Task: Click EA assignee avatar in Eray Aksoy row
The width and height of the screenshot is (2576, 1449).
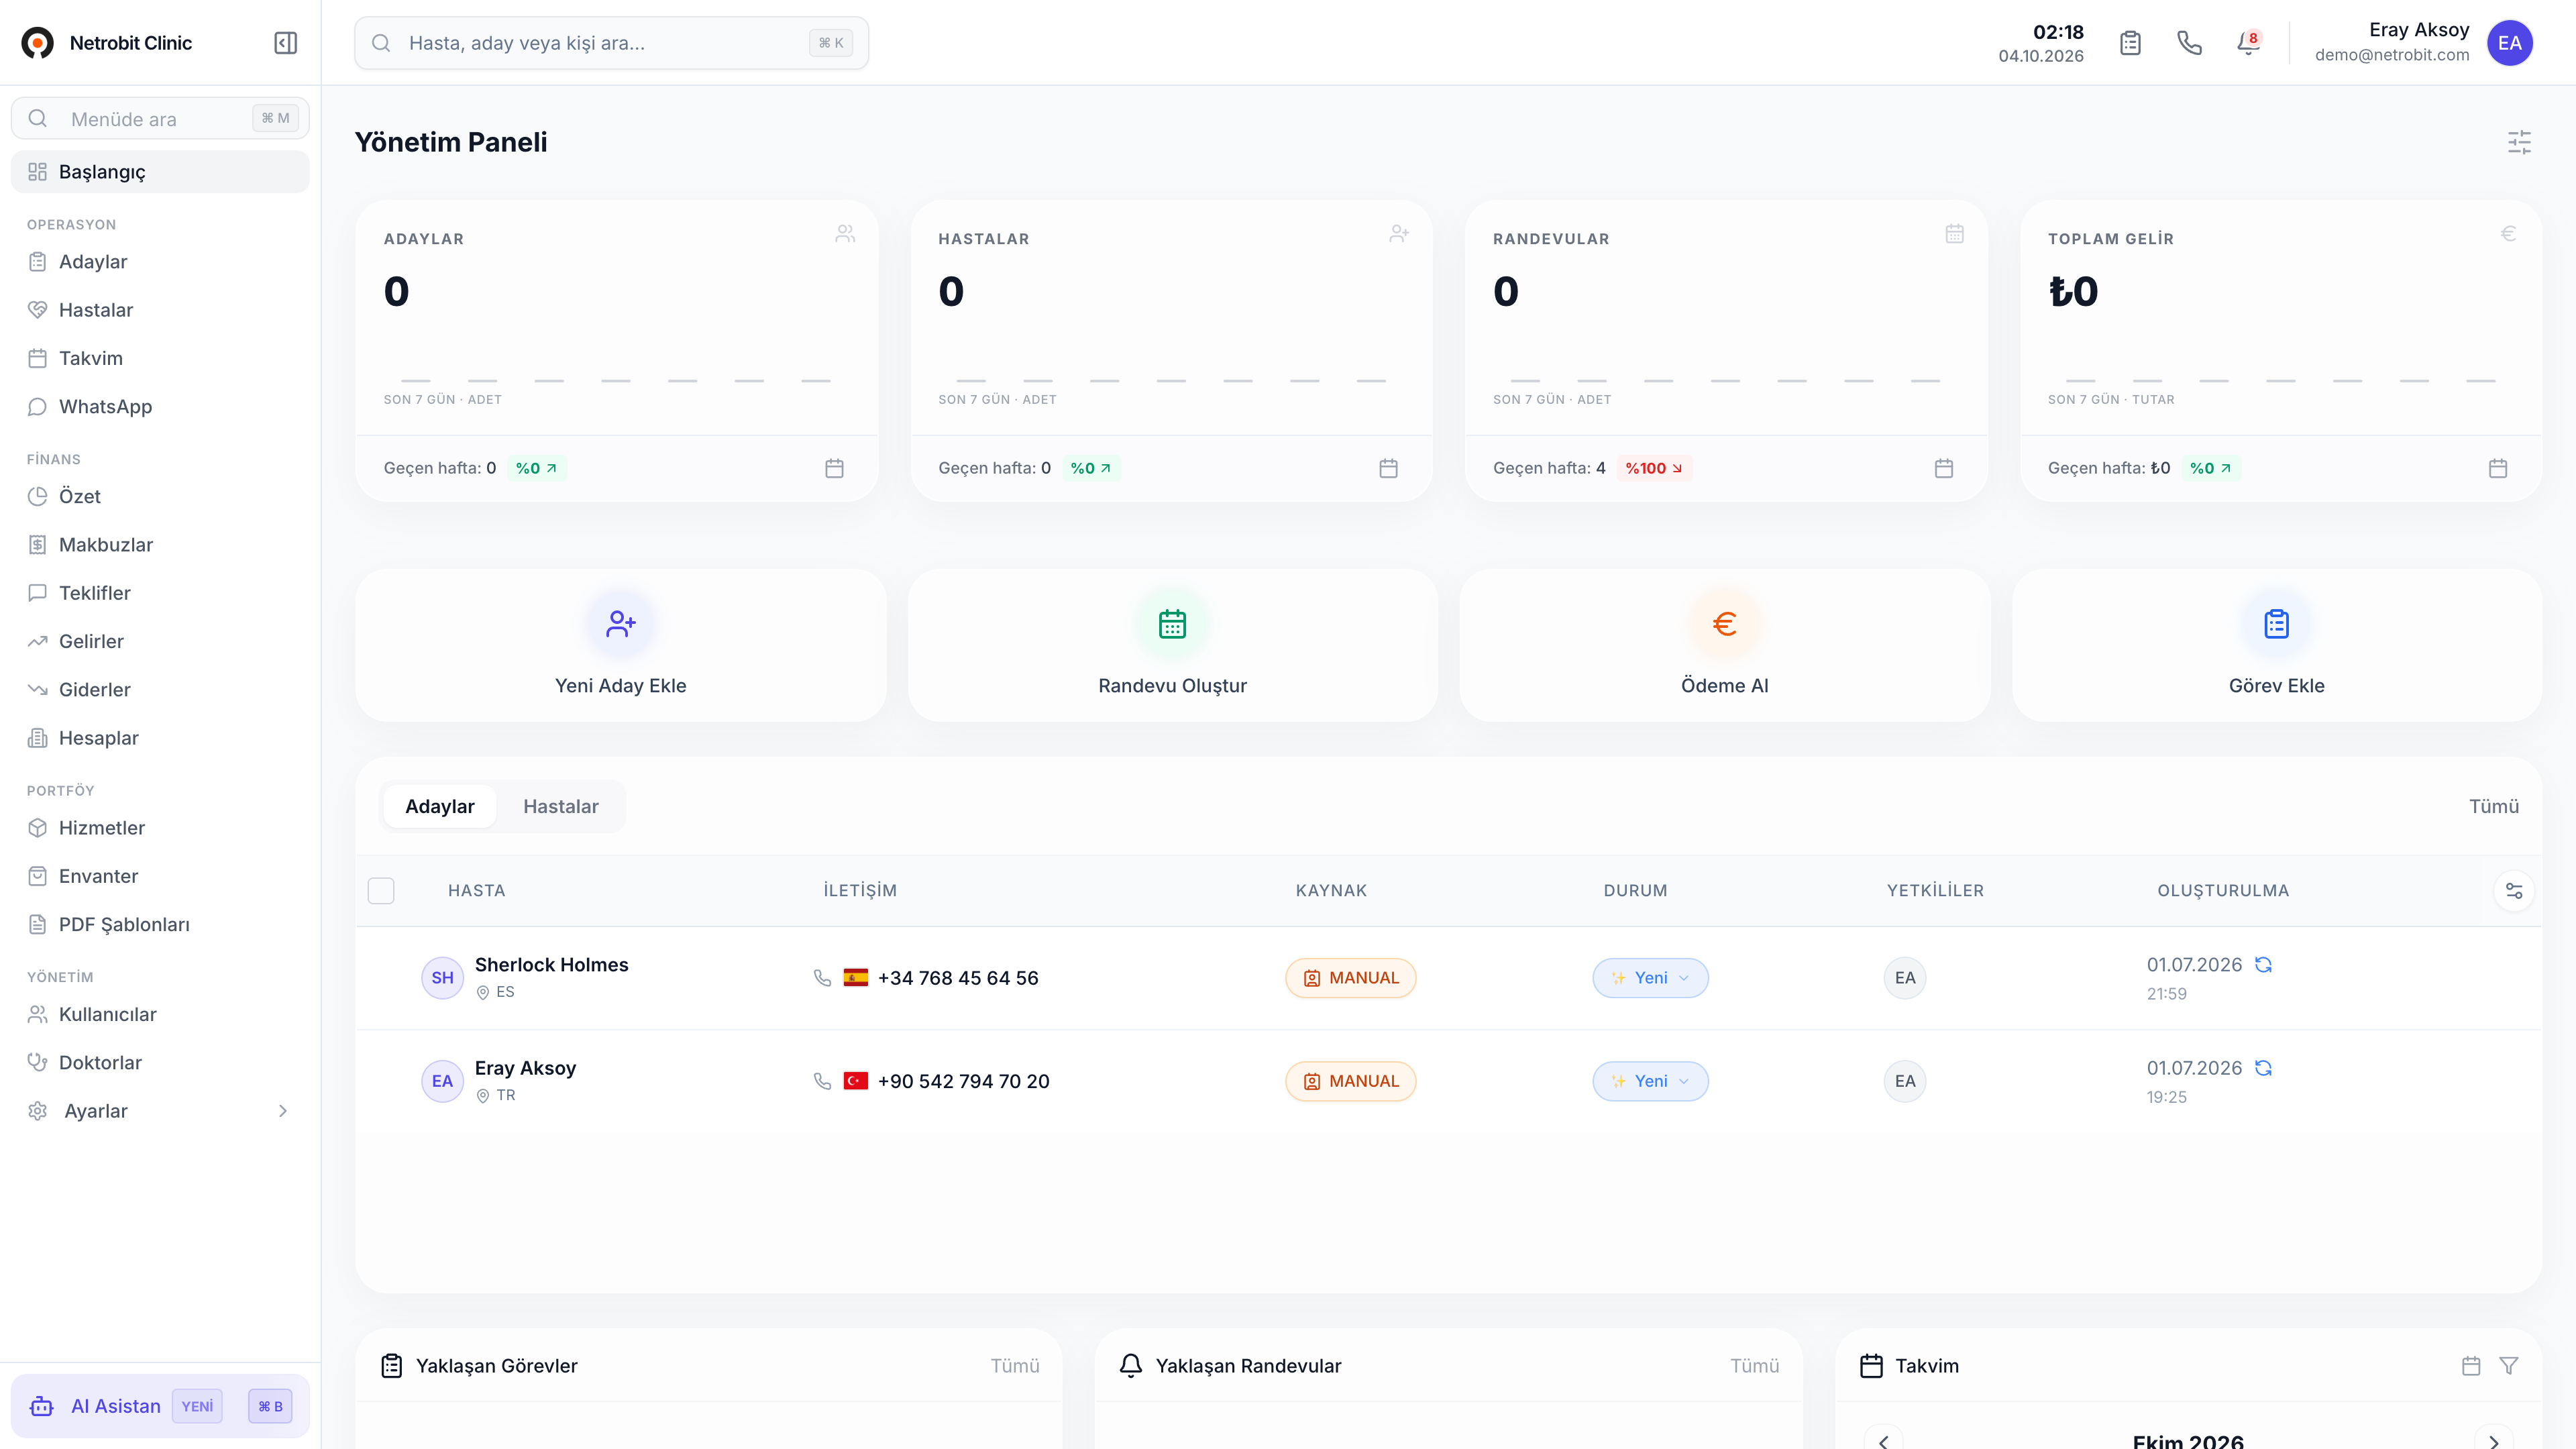Action: coord(1905,1081)
